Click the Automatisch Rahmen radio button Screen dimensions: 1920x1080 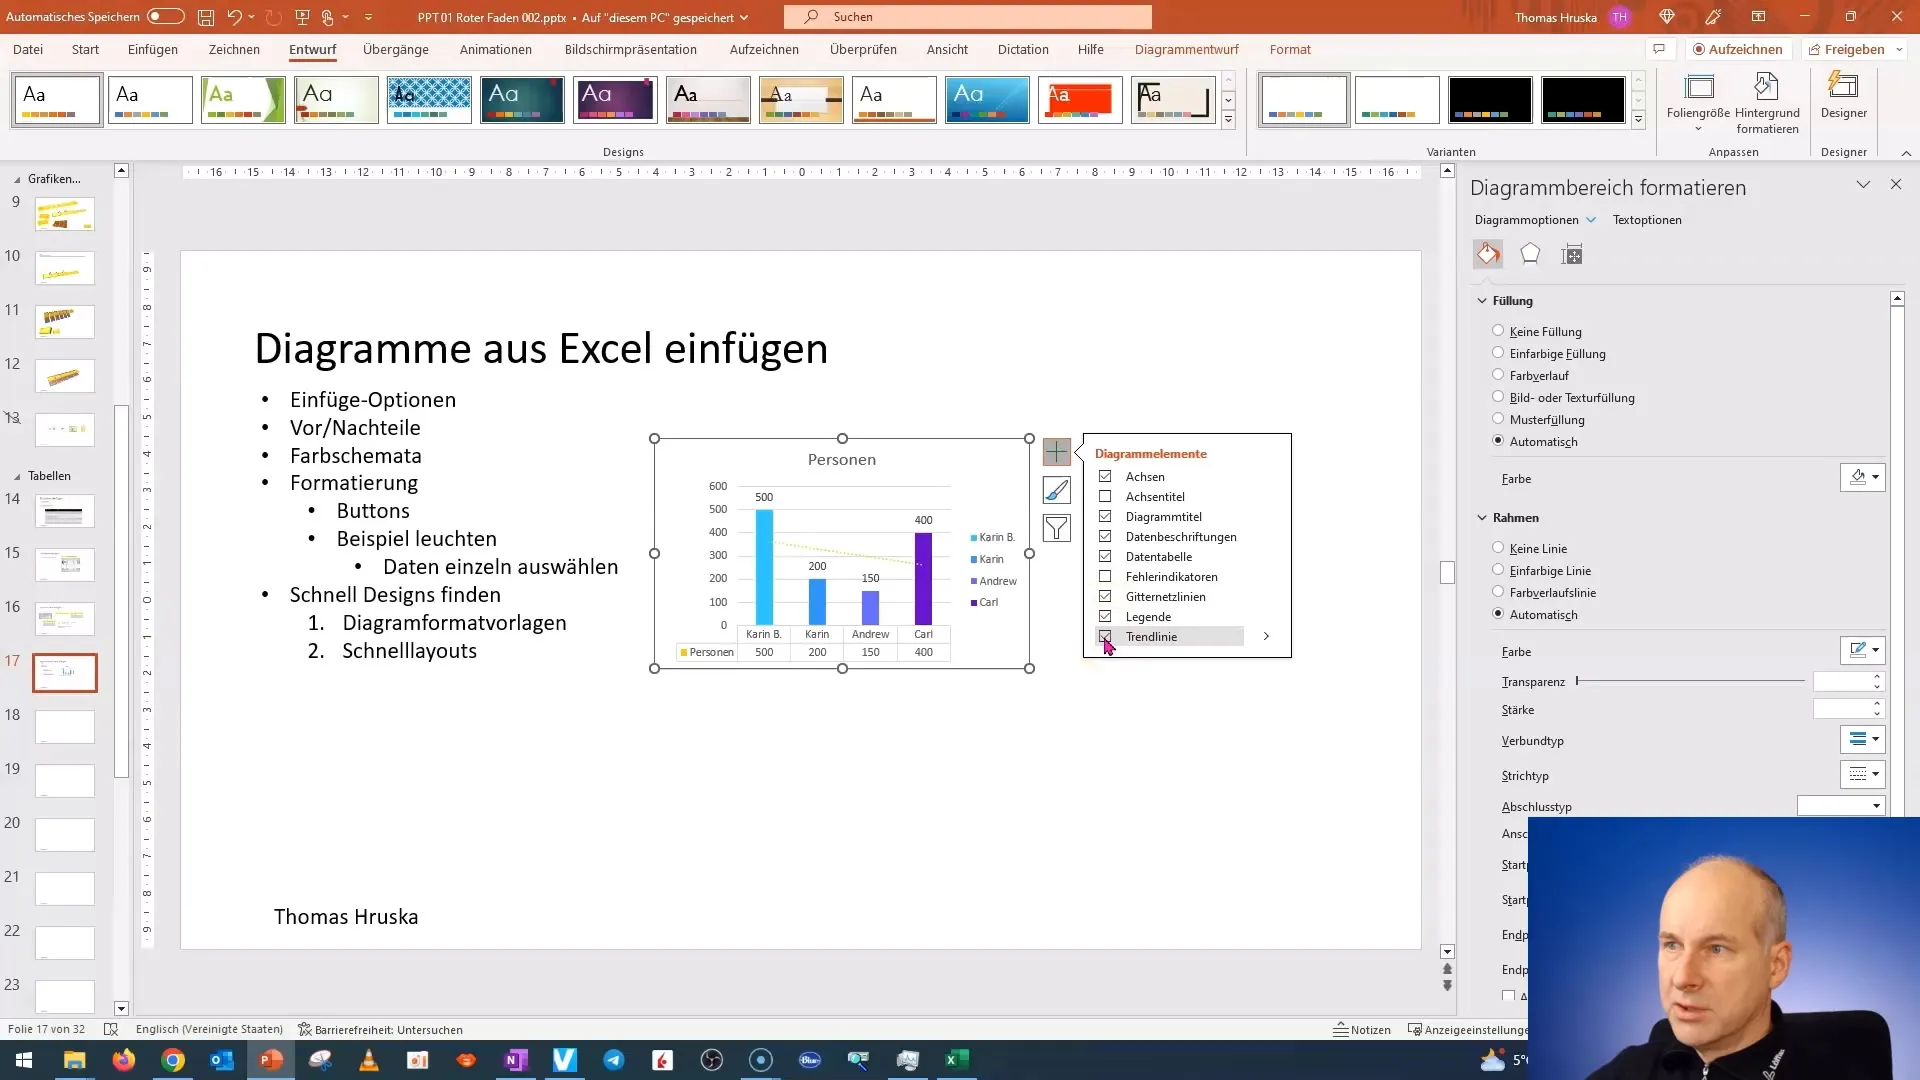click(1497, 613)
